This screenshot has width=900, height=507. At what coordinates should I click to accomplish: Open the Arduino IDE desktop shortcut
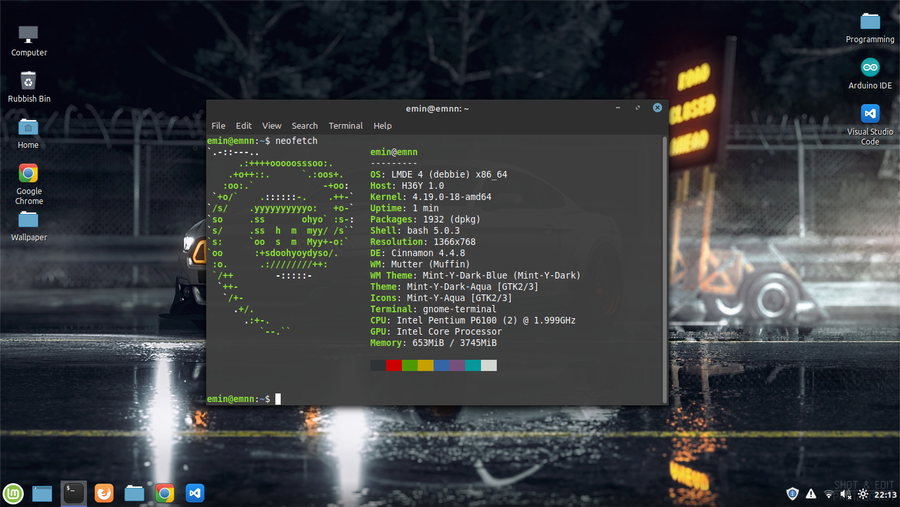[870, 68]
